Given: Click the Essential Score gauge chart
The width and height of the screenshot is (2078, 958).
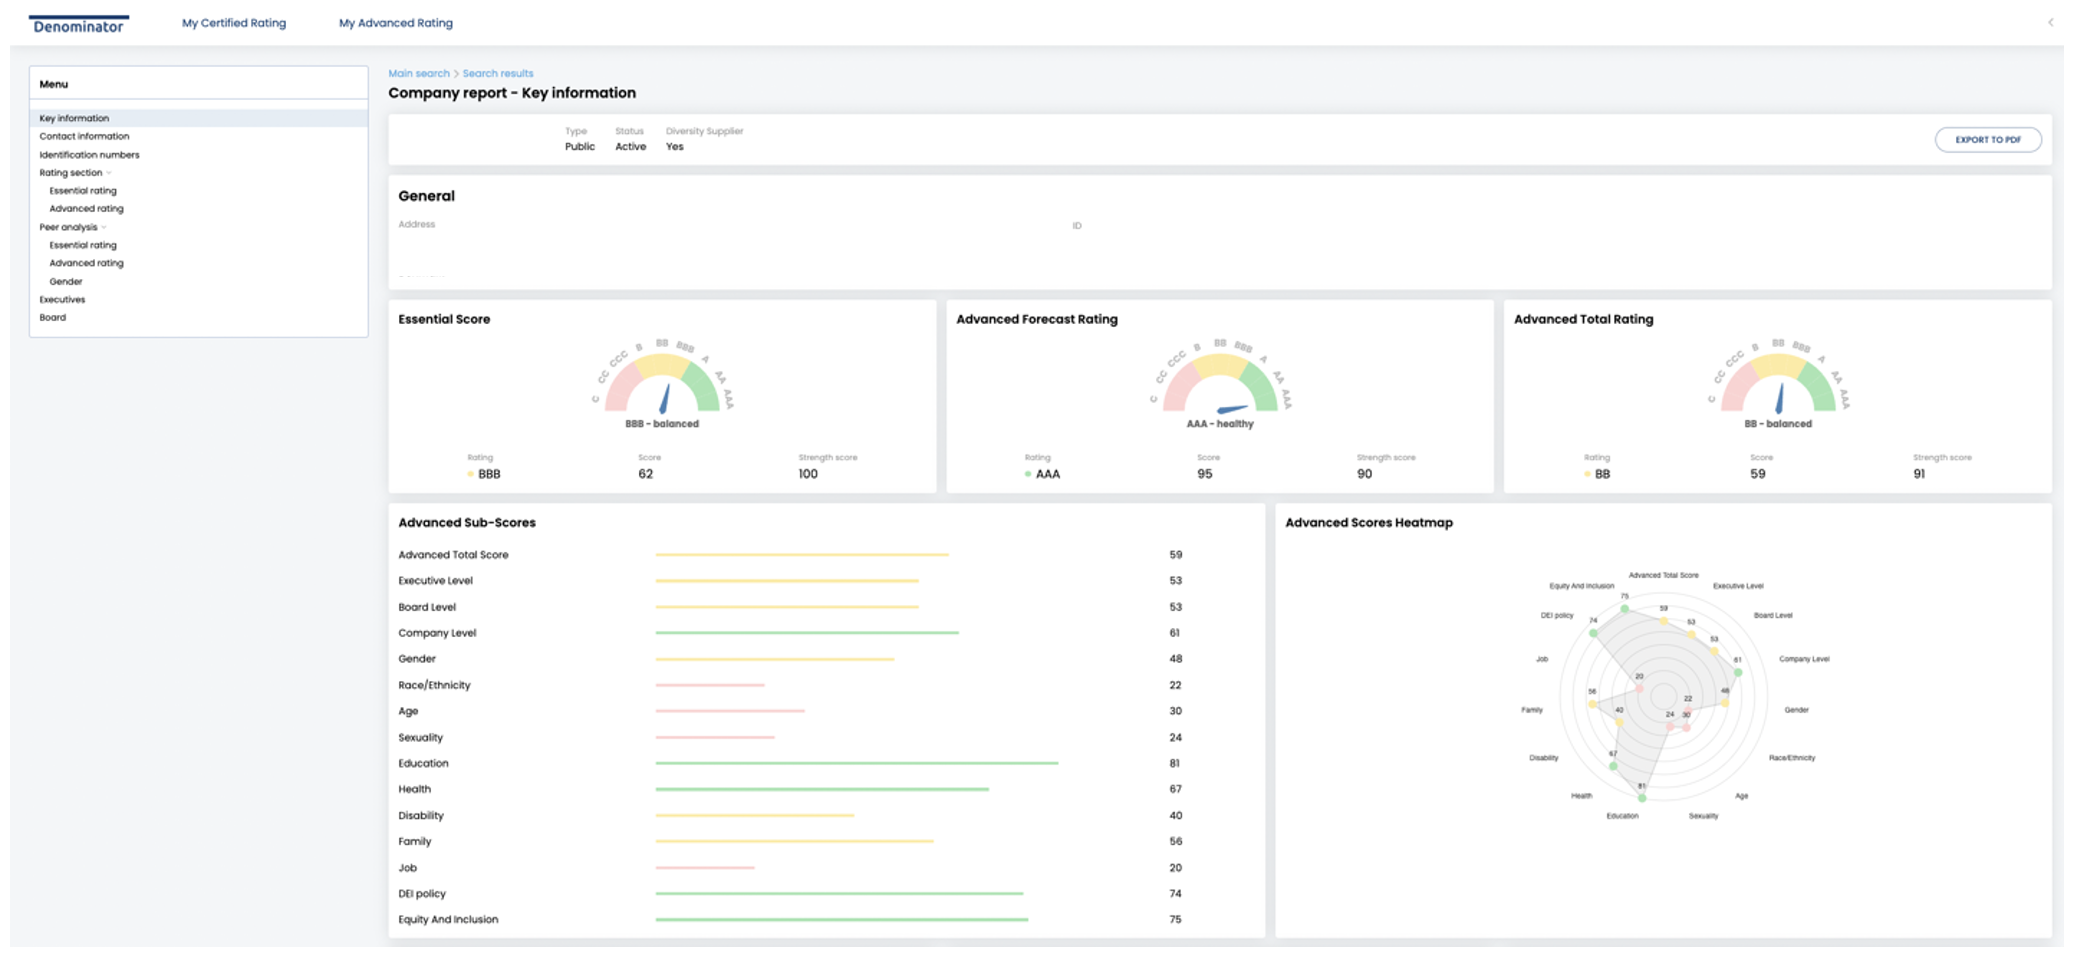Looking at the screenshot, I should [662, 384].
